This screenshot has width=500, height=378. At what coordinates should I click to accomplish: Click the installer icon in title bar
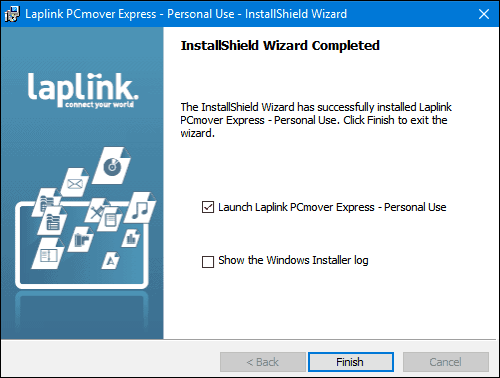[12, 14]
